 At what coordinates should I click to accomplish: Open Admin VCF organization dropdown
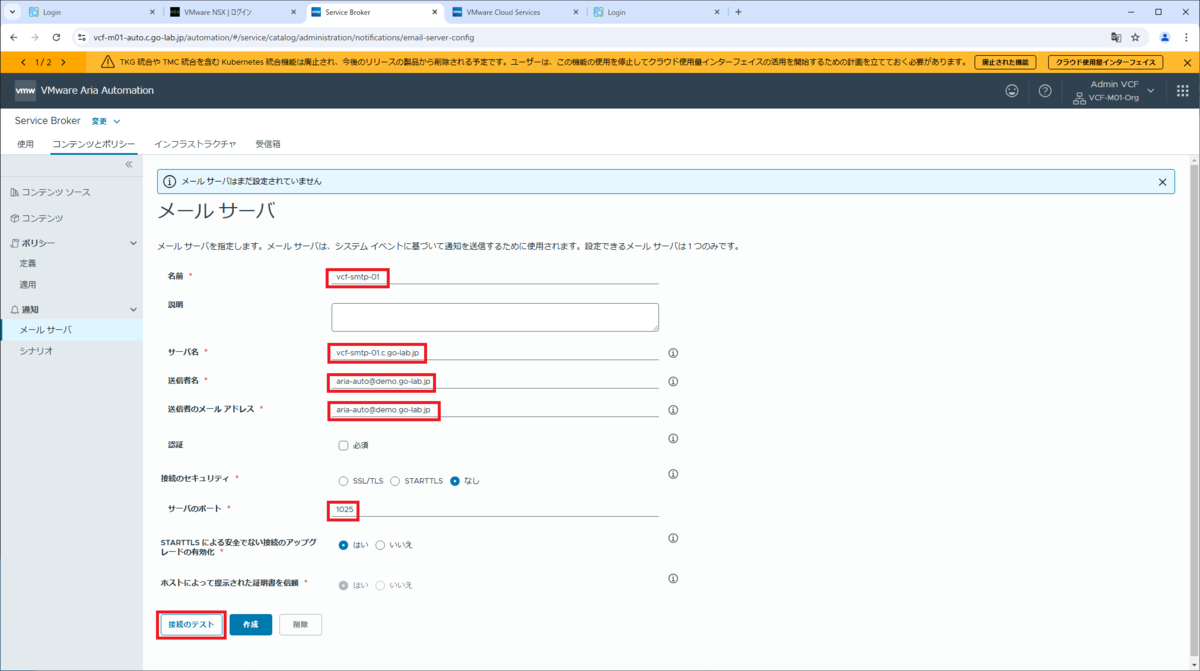coord(1114,91)
